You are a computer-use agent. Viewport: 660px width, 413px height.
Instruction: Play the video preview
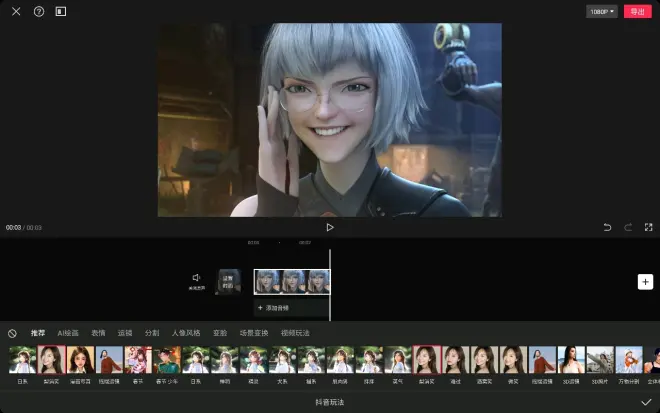(x=330, y=227)
